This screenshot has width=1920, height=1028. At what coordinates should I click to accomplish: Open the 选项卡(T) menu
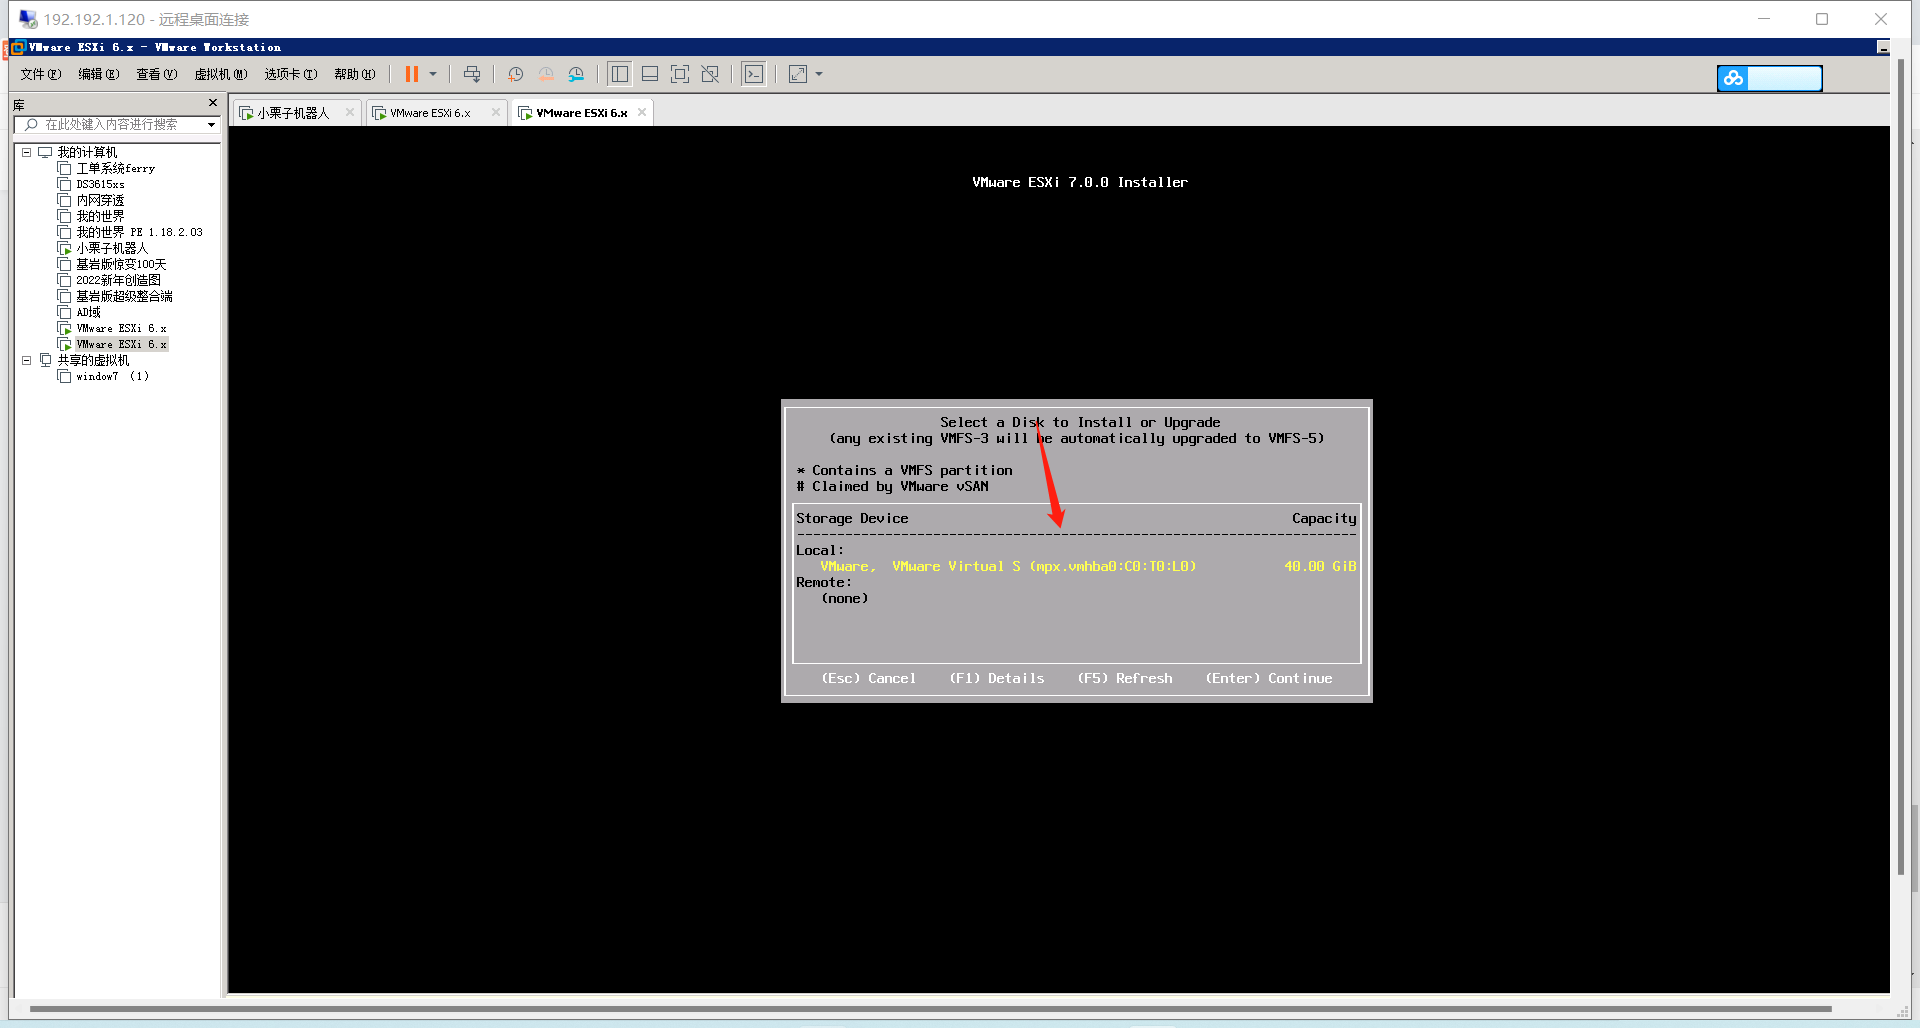291,74
